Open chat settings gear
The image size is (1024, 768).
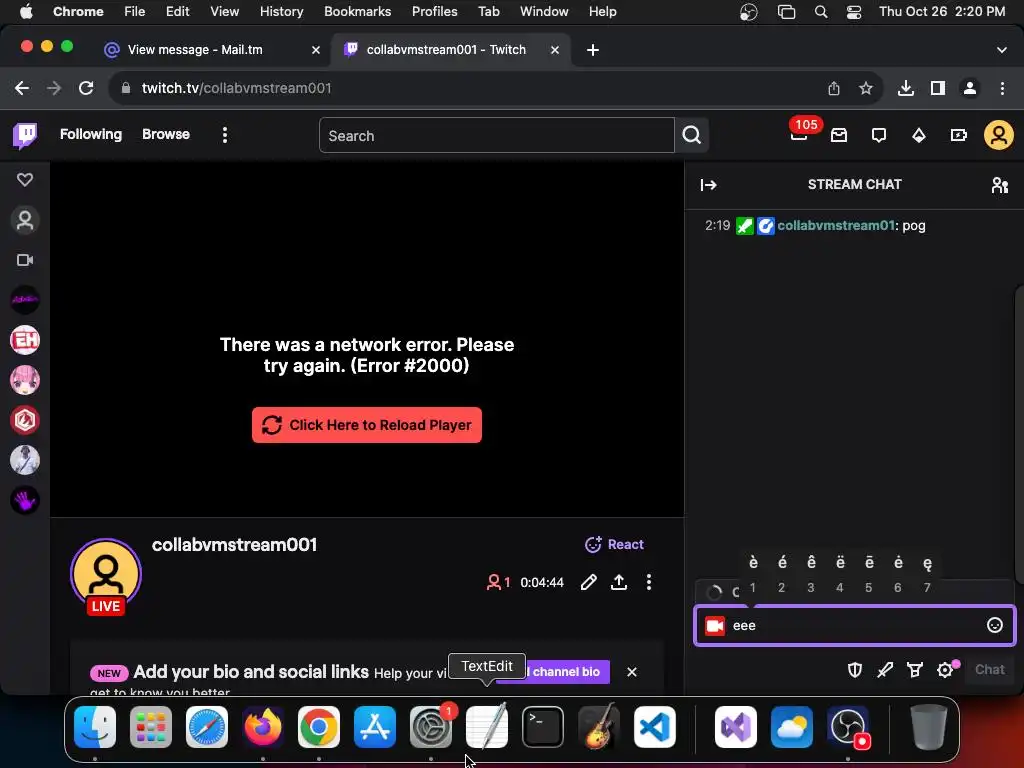945,670
